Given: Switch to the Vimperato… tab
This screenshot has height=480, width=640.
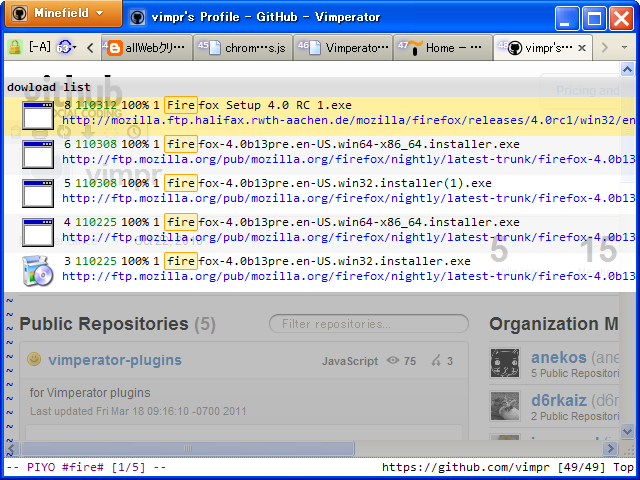Looking at the screenshot, I should (343, 48).
